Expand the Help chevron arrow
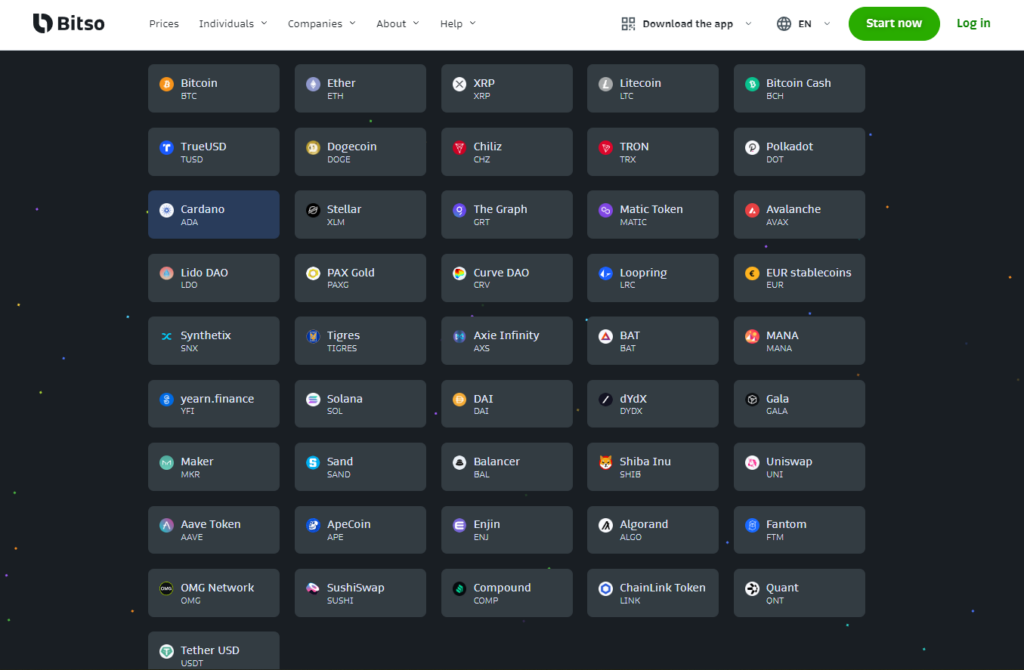This screenshot has width=1024, height=670. point(473,24)
